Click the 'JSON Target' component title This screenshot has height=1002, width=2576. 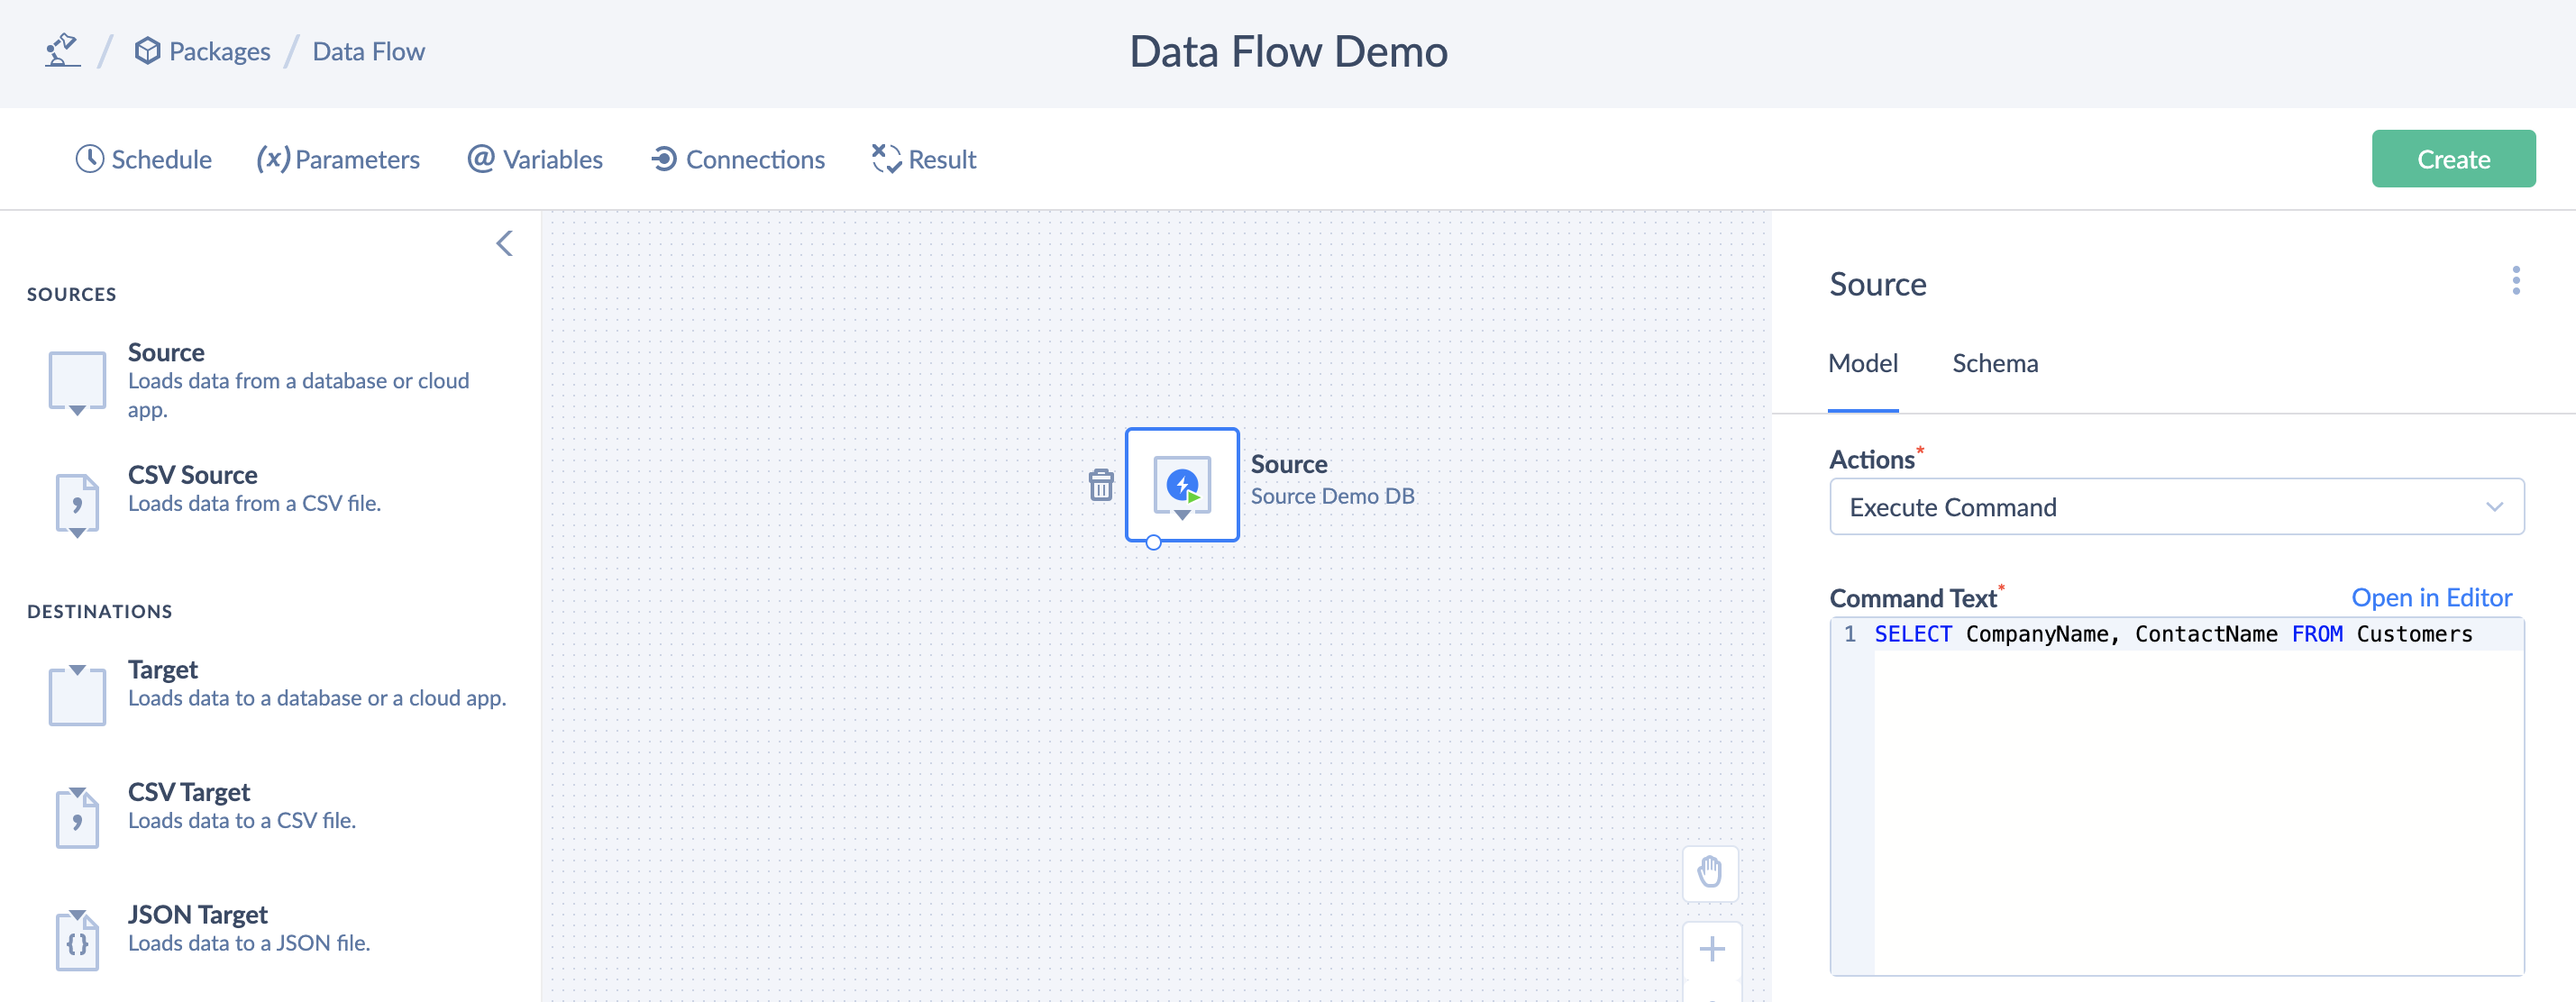pyautogui.click(x=198, y=915)
